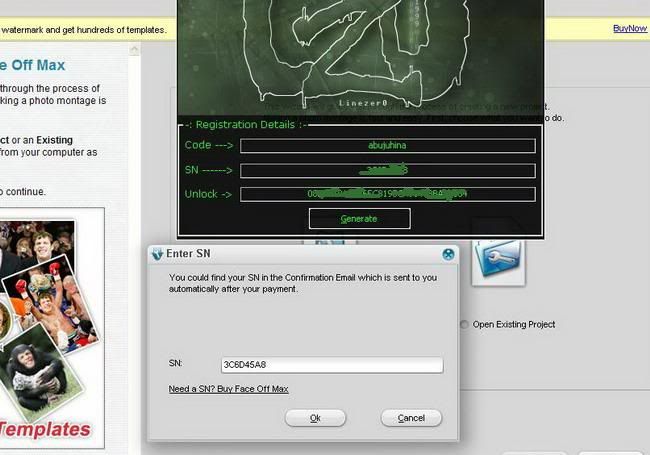Confirm the serial with Ok button
Screen dimensions: 650x455
[315, 418]
